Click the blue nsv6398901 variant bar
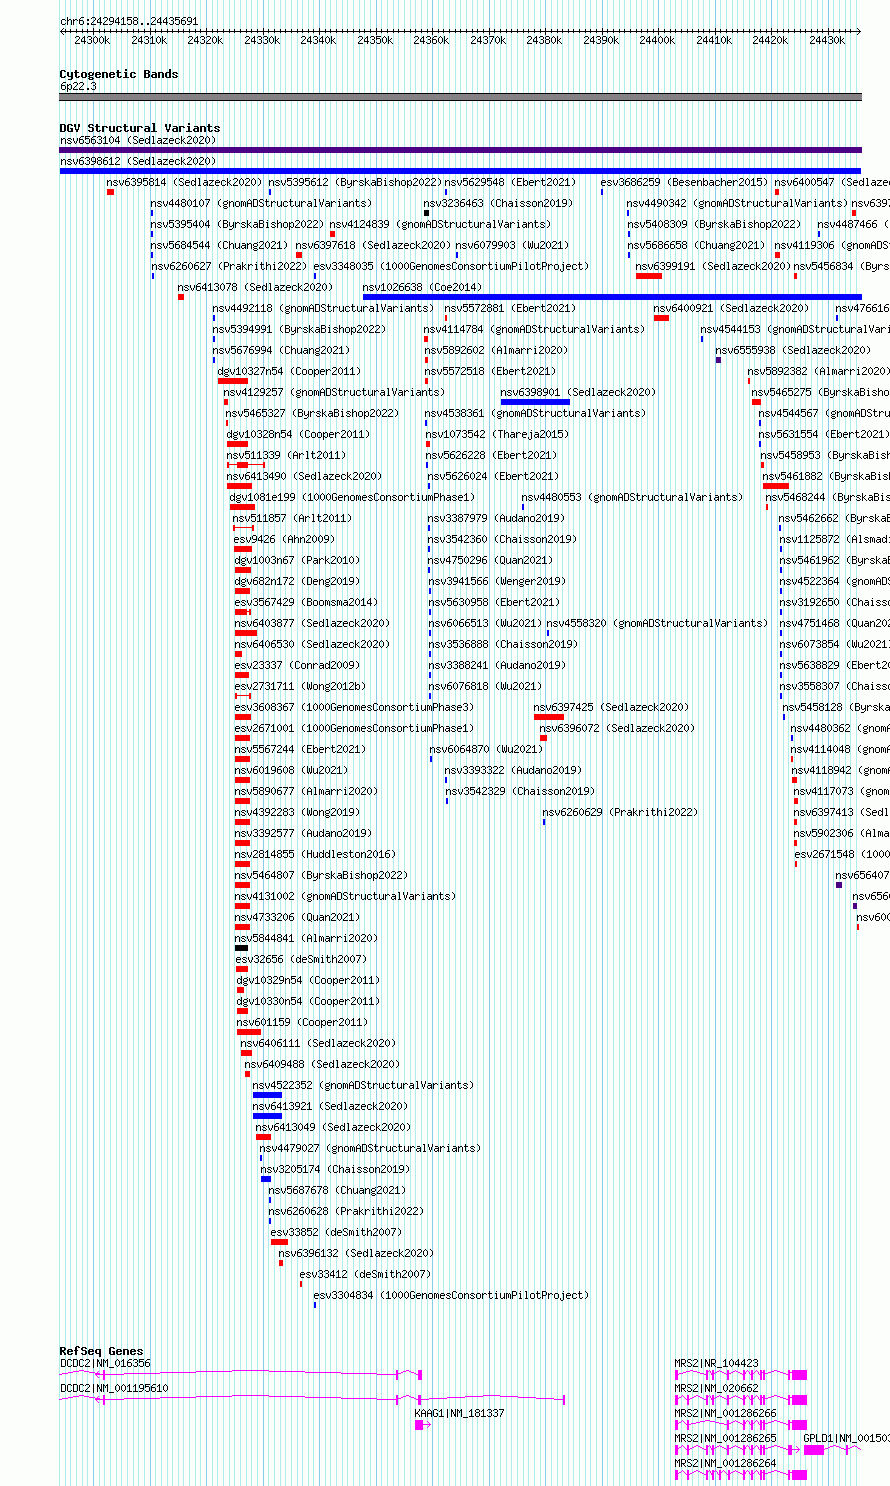This screenshot has width=890, height=1486. [x=535, y=402]
